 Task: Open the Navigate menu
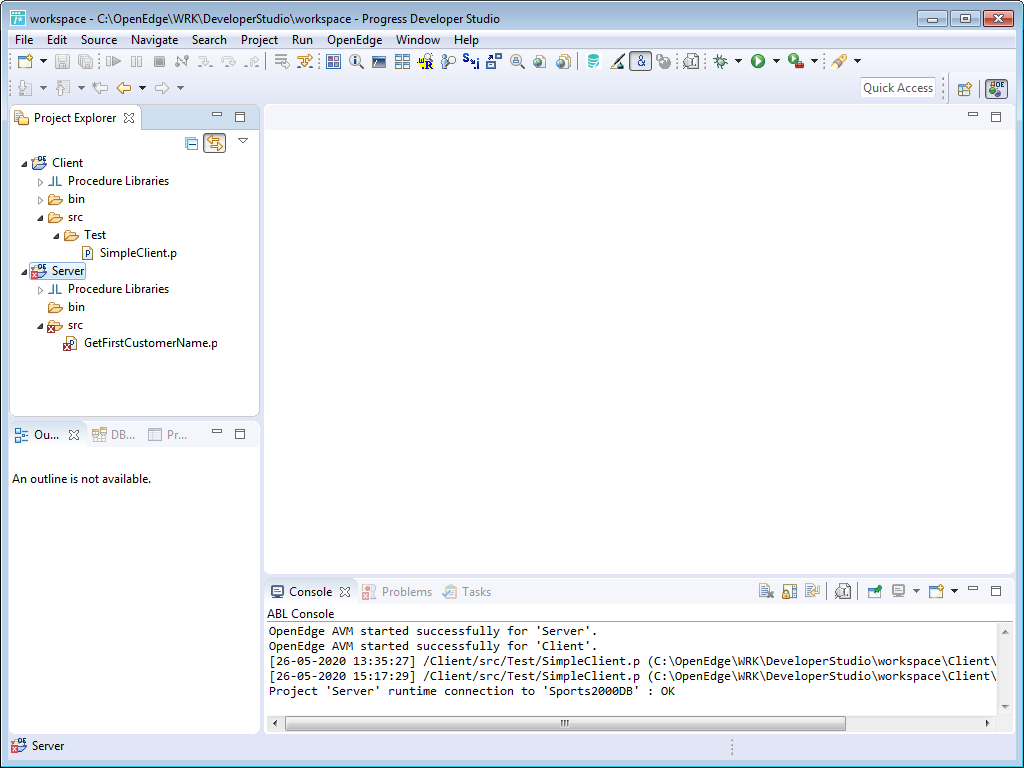(x=154, y=40)
